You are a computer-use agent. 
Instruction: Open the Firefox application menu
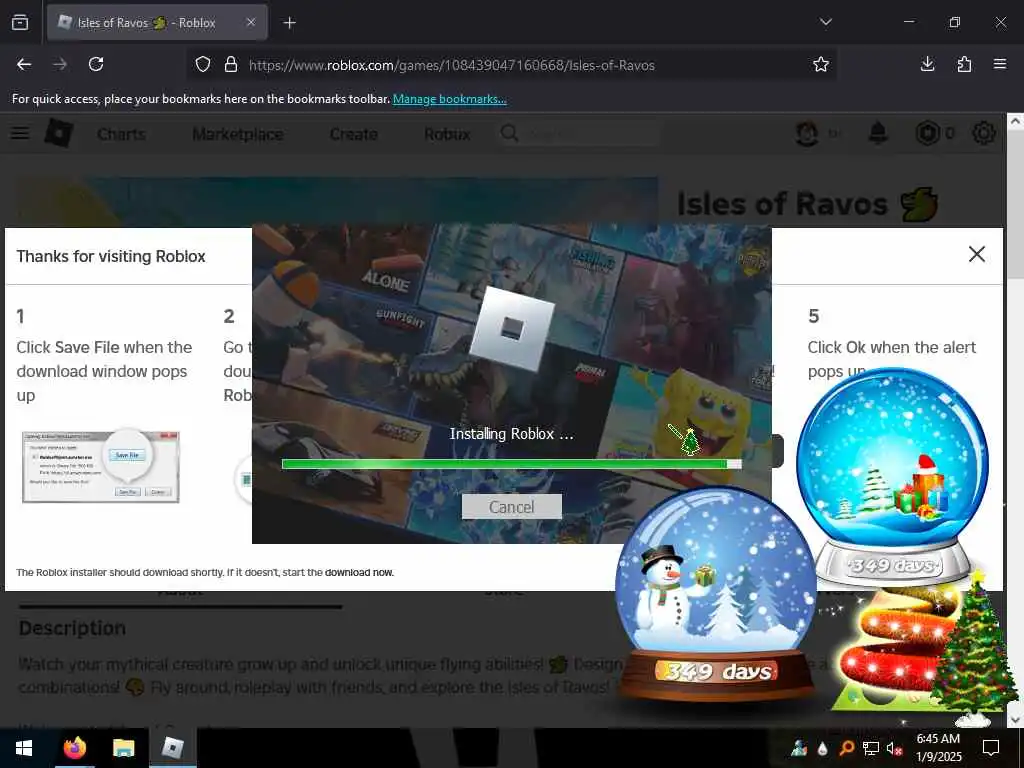pyautogui.click(x=1000, y=64)
